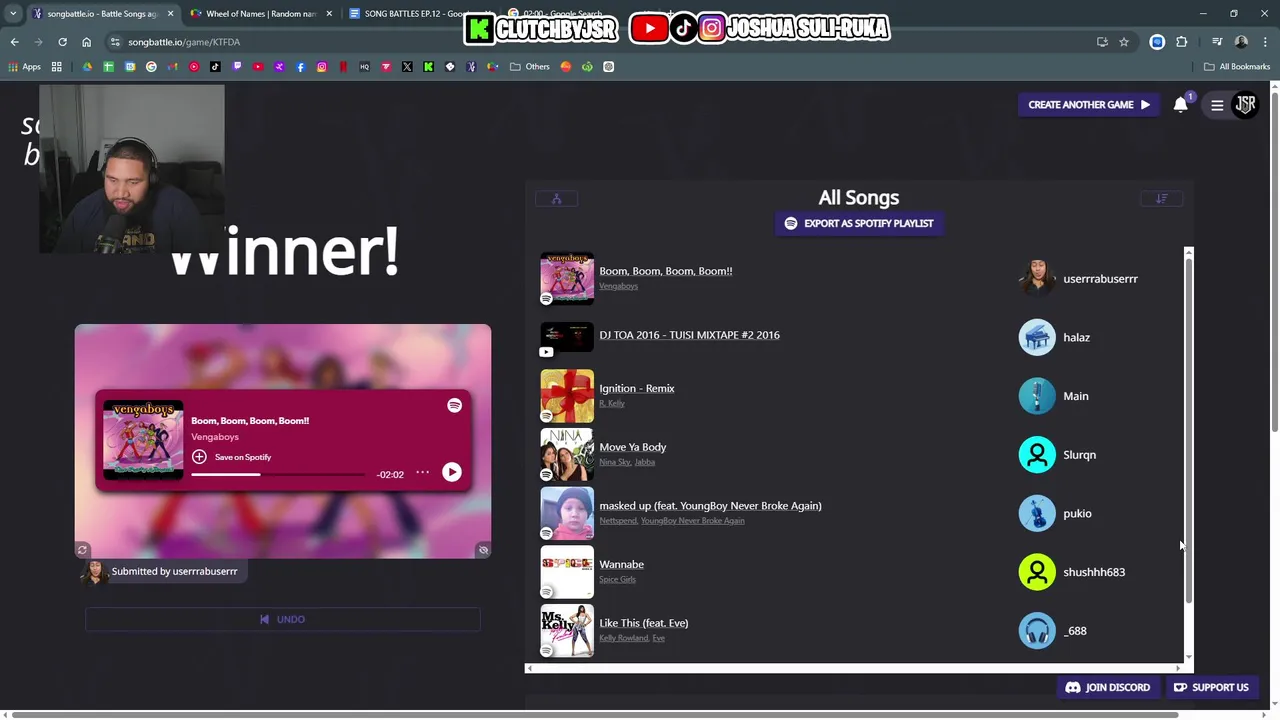The image size is (1280, 720).
Task: Open the Support Us link
Action: [x=1212, y=688]
